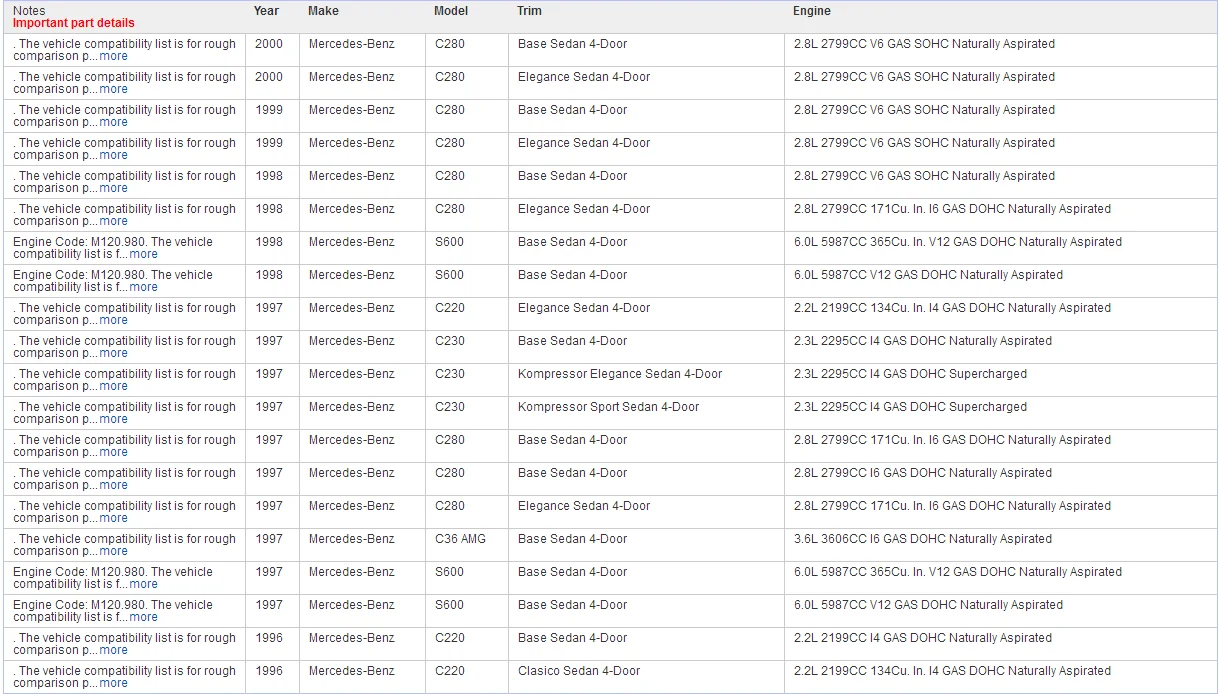Click the Year column header
This screenshot has width=1219, height=695.
[267, 11]
